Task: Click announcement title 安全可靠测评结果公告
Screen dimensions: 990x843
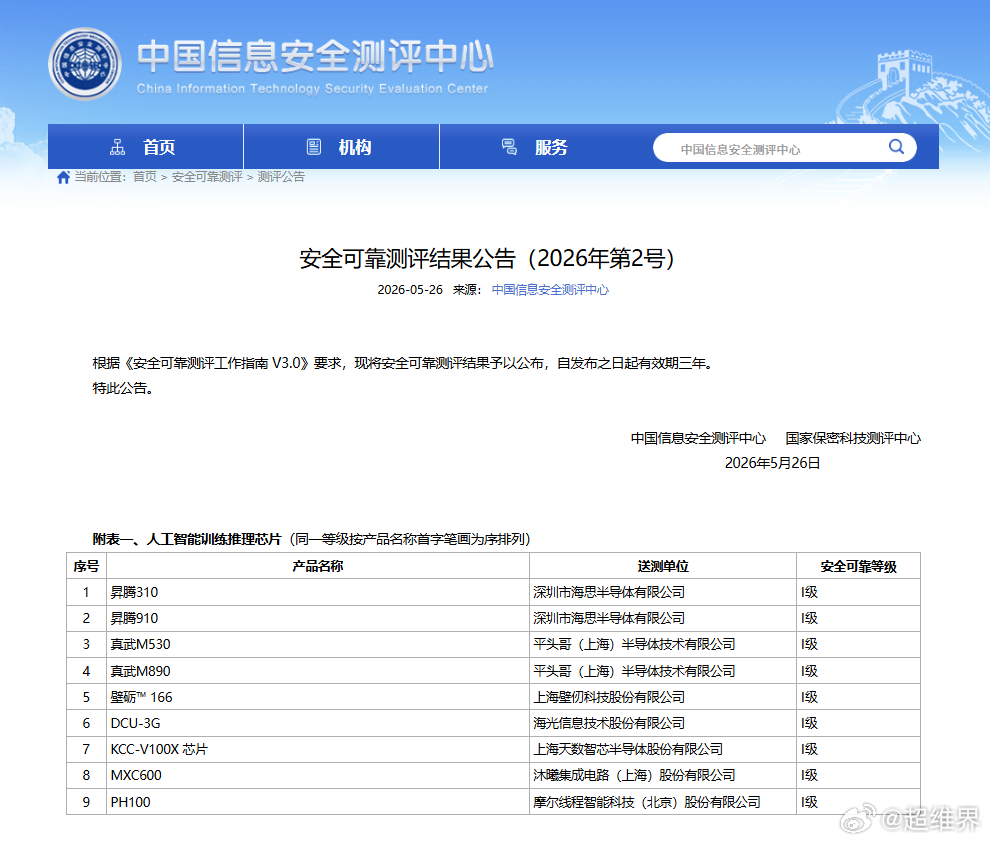Action: [x=487, y=259]
